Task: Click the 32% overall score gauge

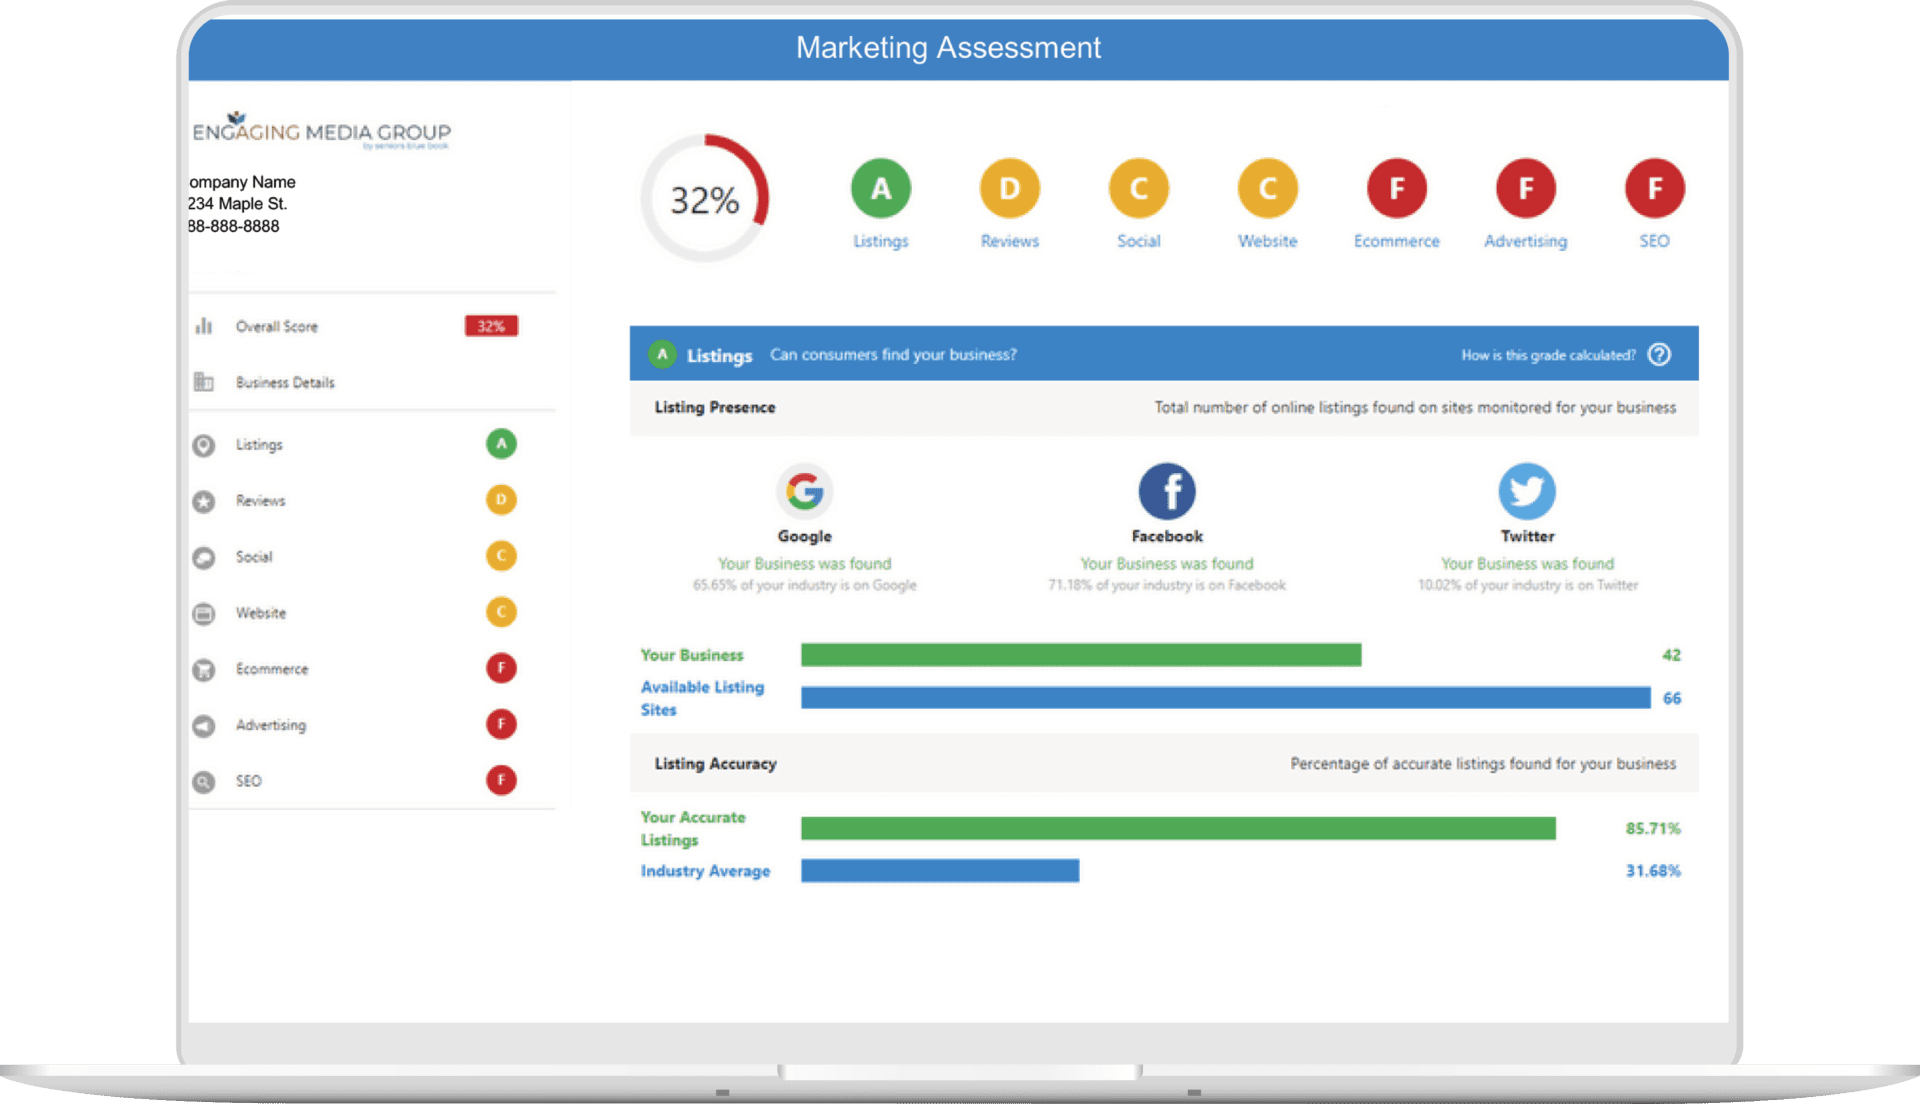Action: click(705, 199)
